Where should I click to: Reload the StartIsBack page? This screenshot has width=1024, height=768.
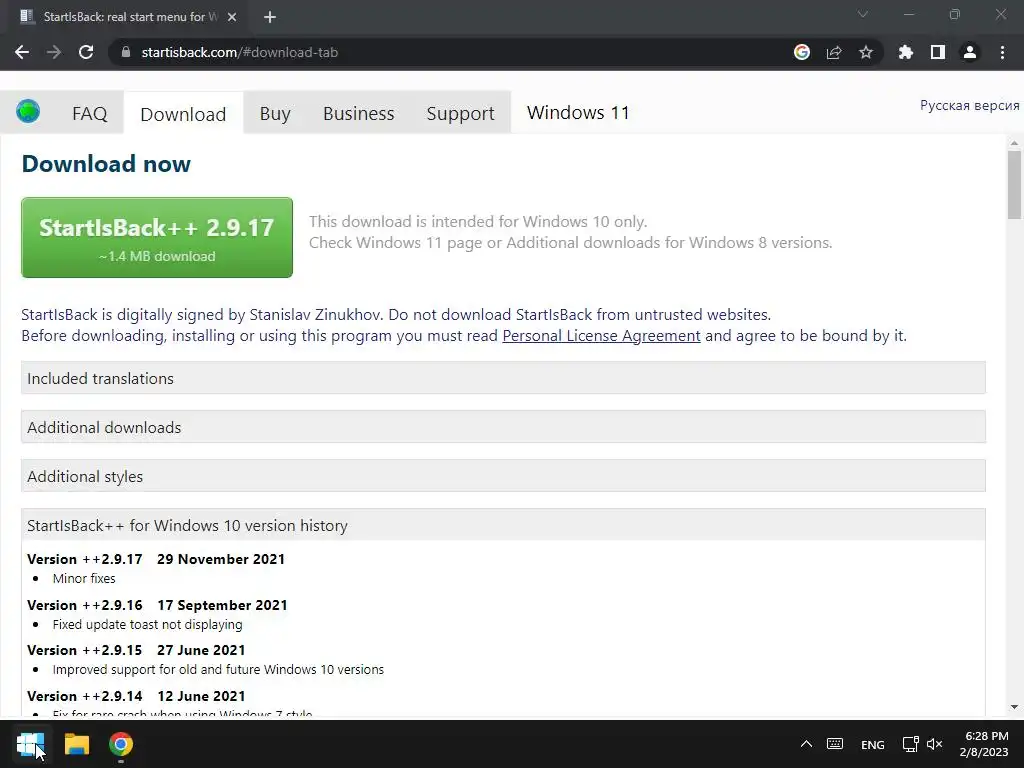86,52
